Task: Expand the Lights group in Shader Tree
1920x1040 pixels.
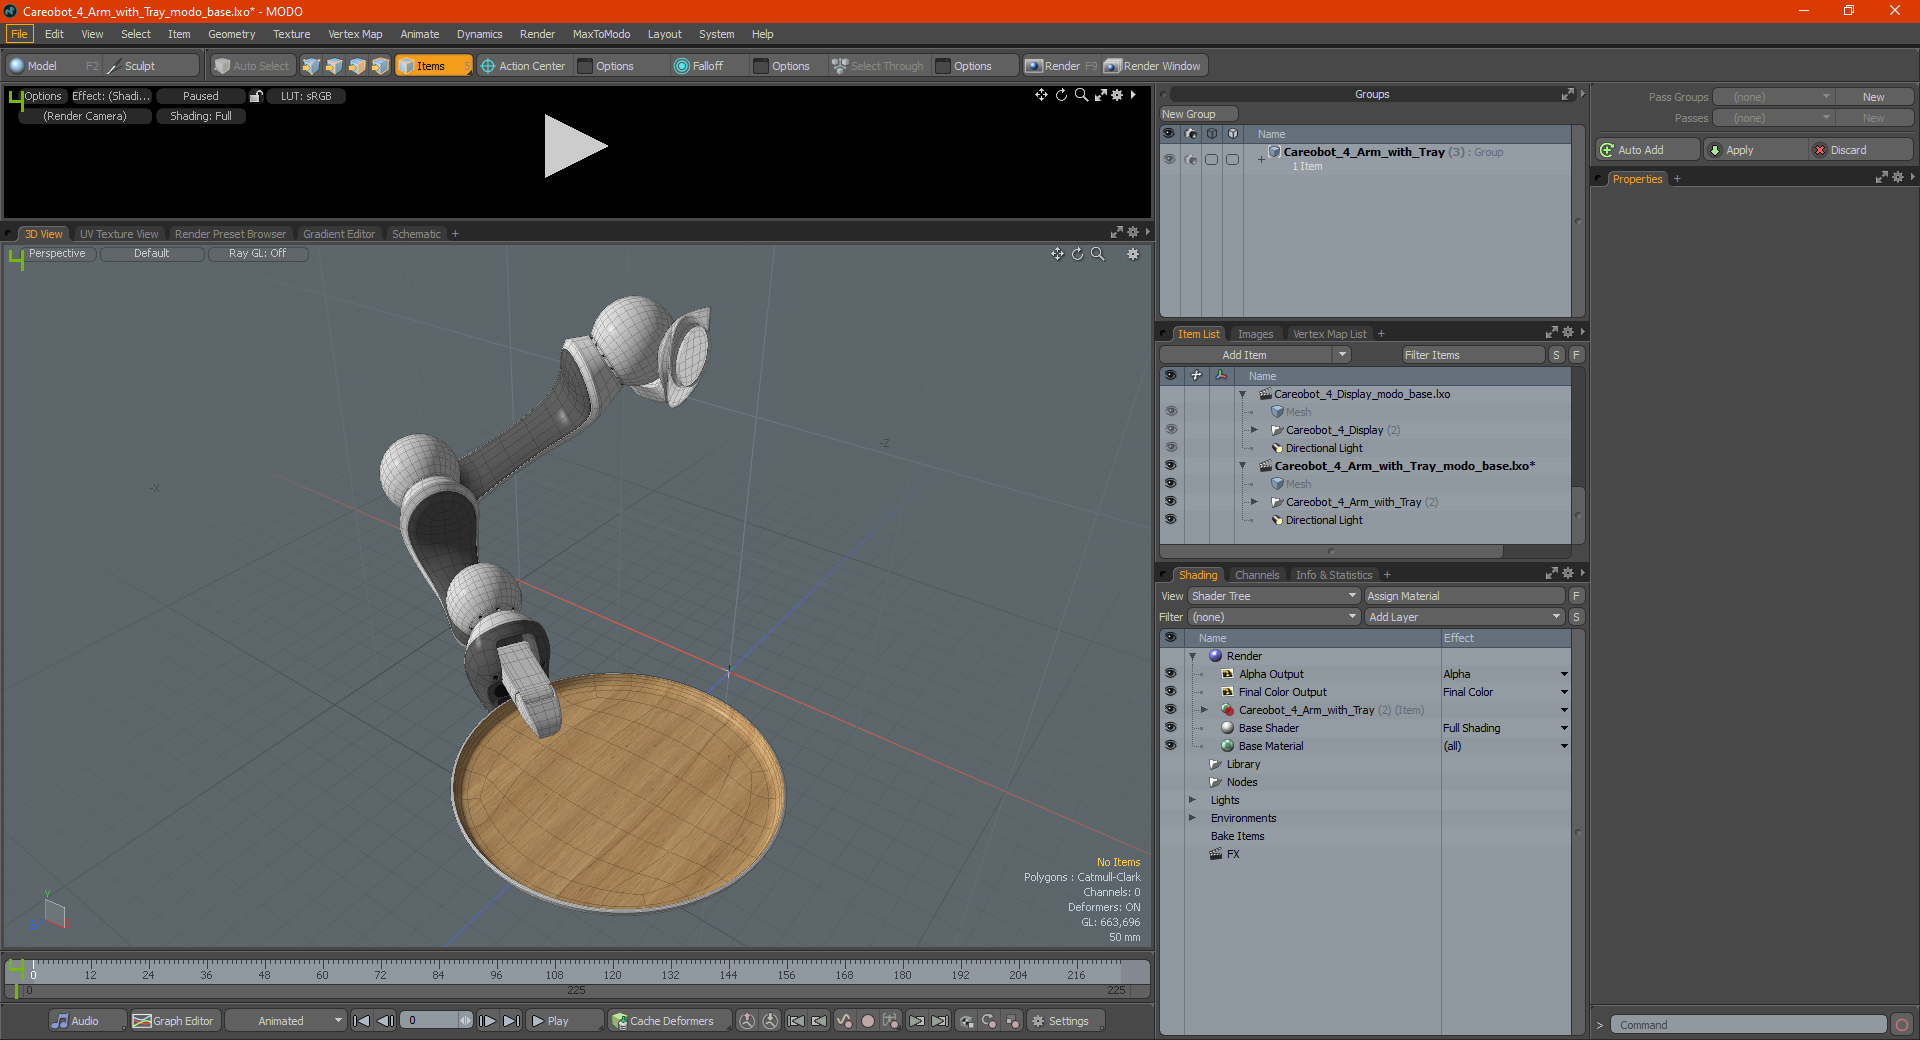Action: click(x=1193, y=800)
